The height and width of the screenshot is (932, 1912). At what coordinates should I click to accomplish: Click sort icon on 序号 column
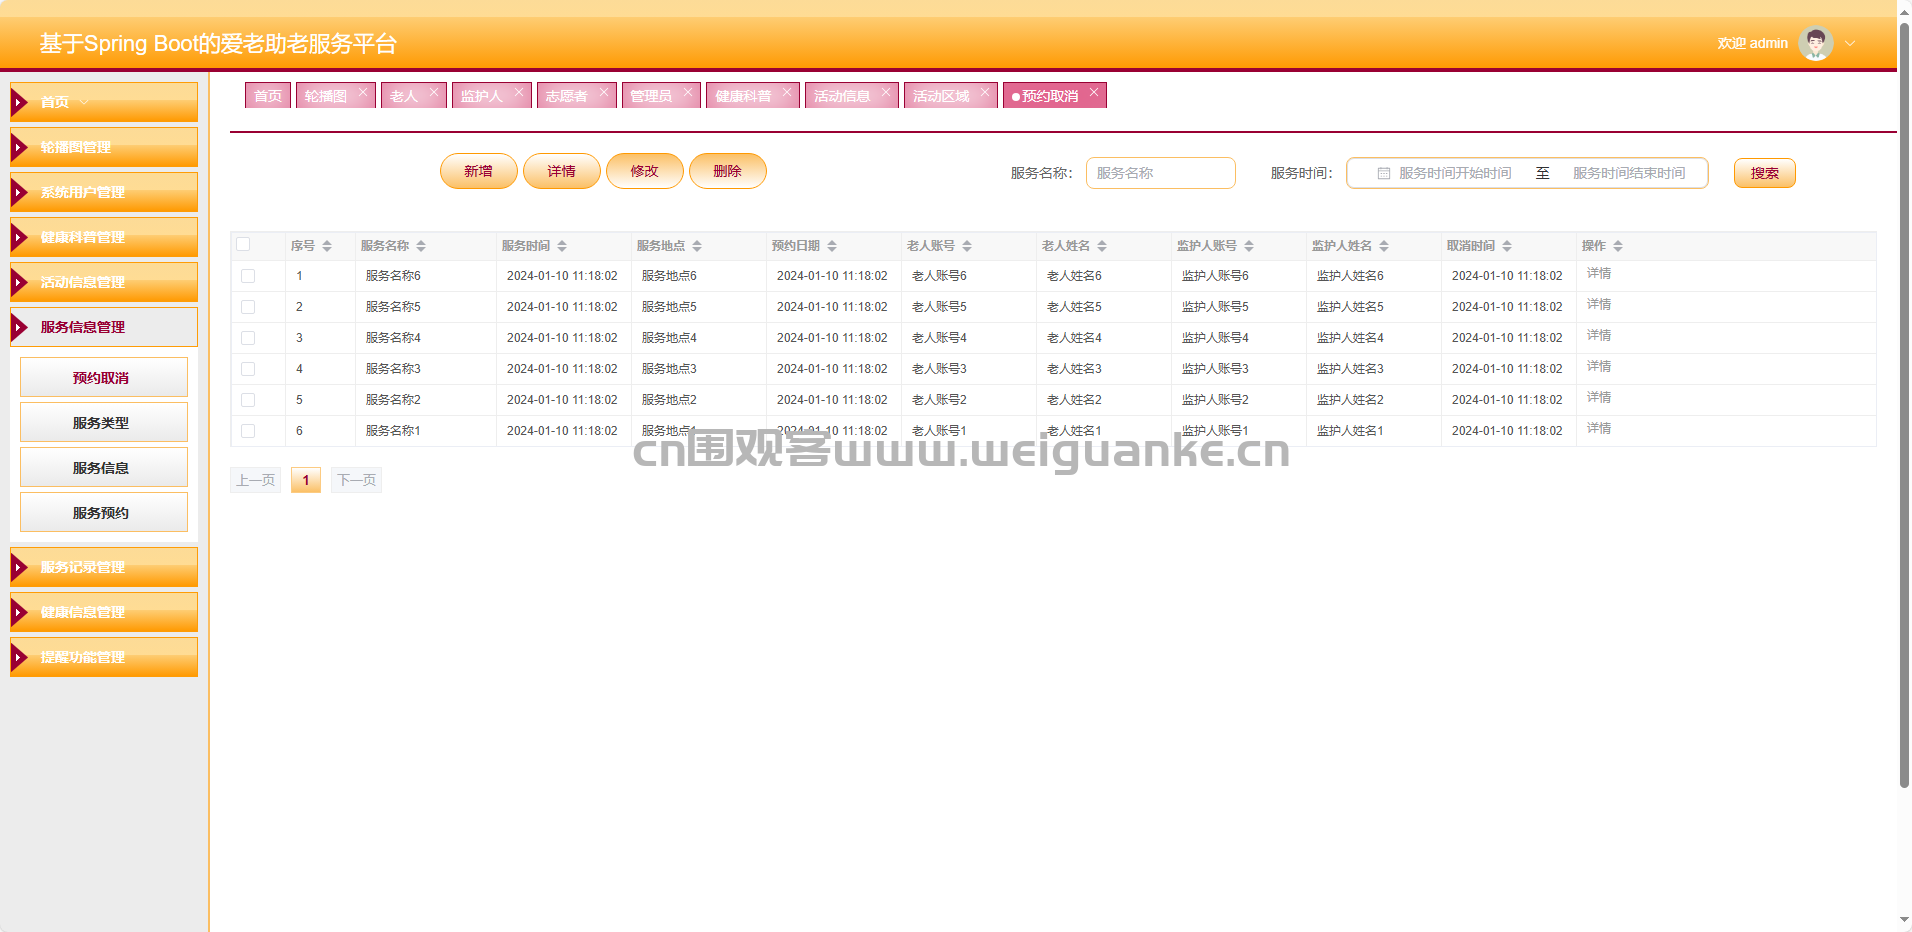tap(327, 246)
